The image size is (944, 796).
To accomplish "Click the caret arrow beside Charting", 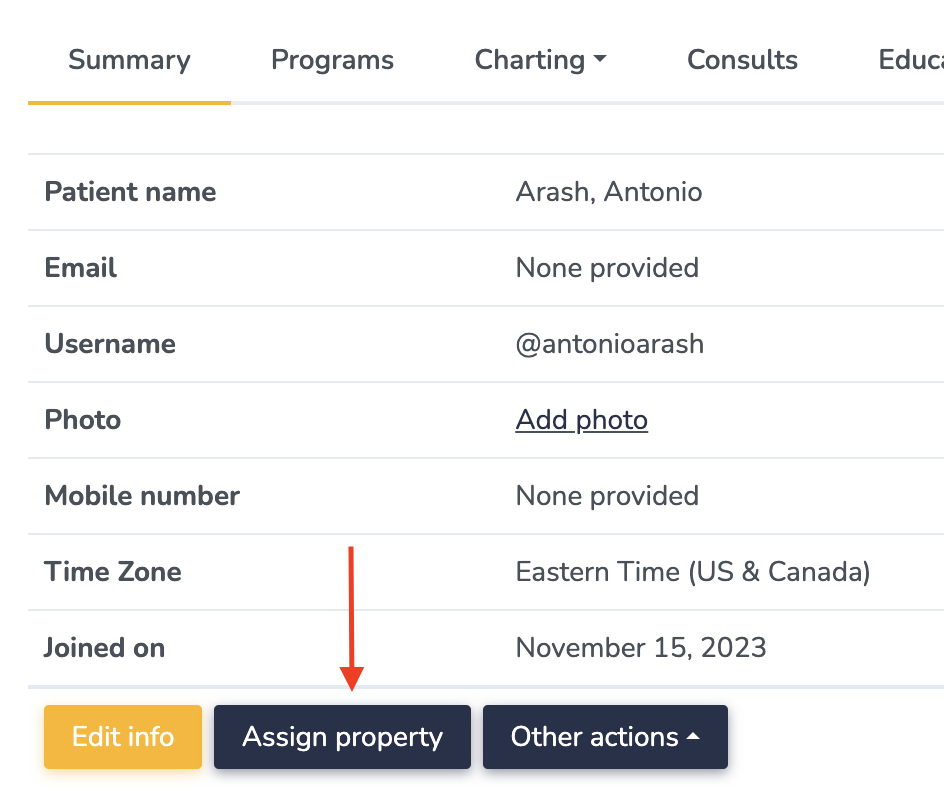I will click(x=600, y=60).
